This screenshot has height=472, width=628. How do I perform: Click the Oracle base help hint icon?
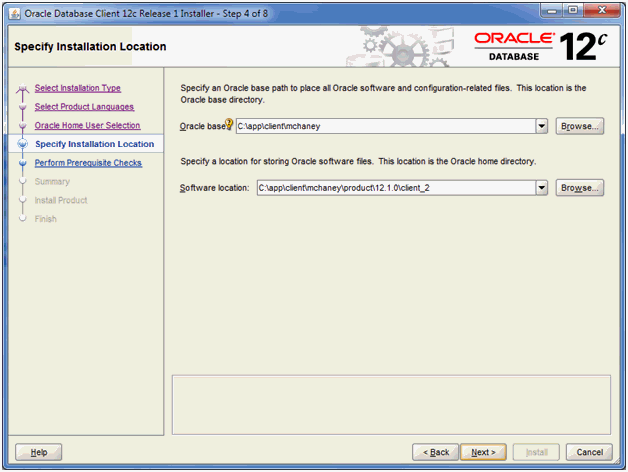pos(229,123)
